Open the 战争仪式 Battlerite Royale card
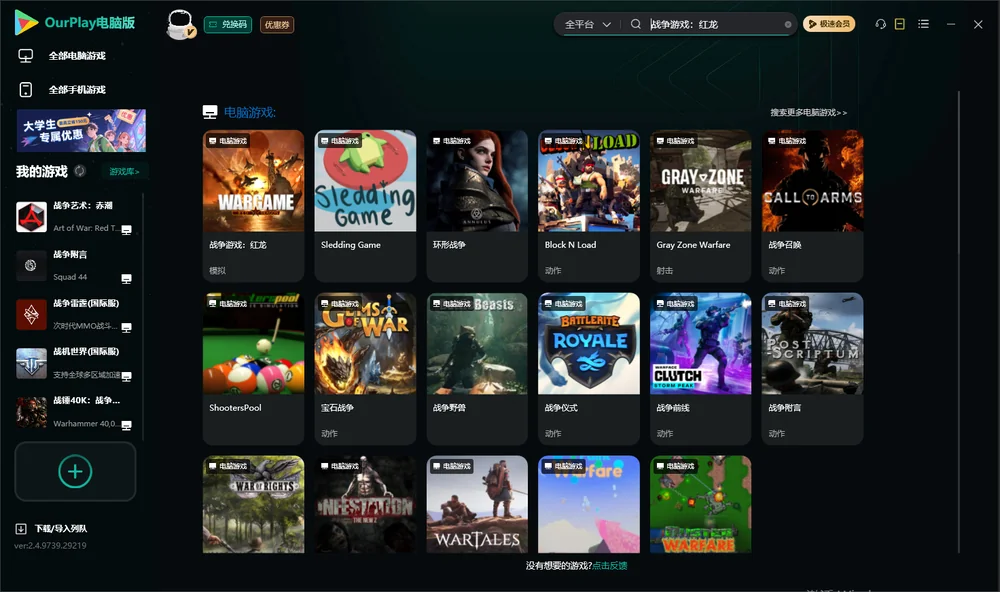 pos(589,368)
